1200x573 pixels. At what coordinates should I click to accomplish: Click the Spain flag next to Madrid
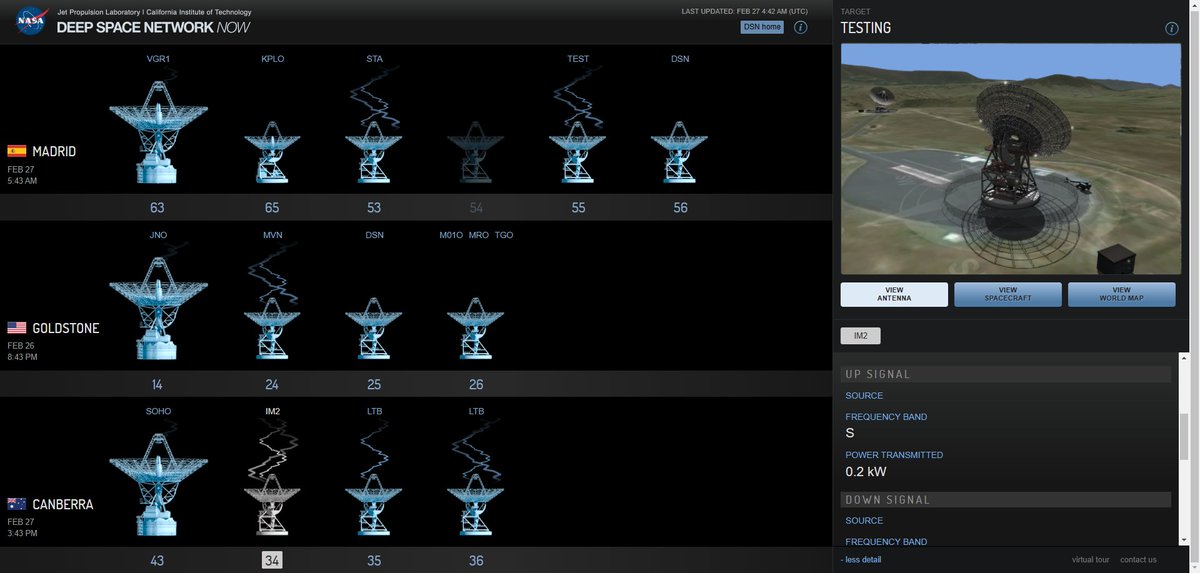tap(16, 151)
